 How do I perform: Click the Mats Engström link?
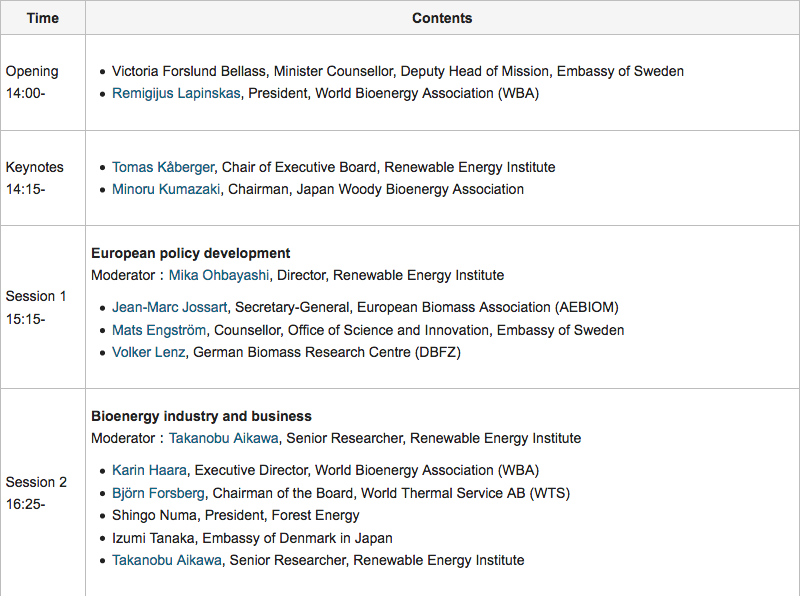point(159,330)
